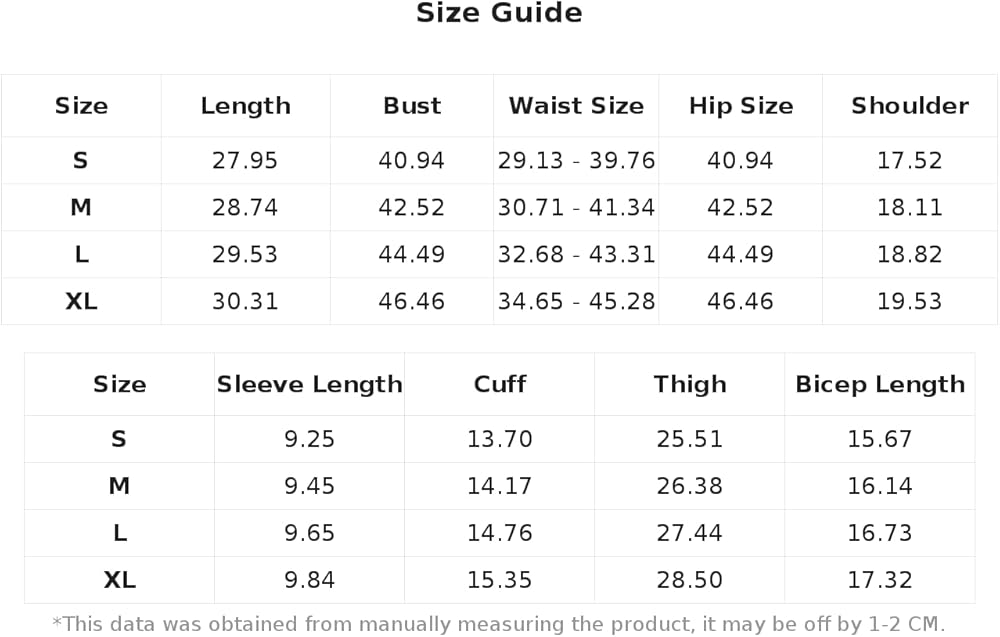Select the Cuff column header
Image resolution: width=1000 pixels, height=637 pixels.
[x=499, y=385]
